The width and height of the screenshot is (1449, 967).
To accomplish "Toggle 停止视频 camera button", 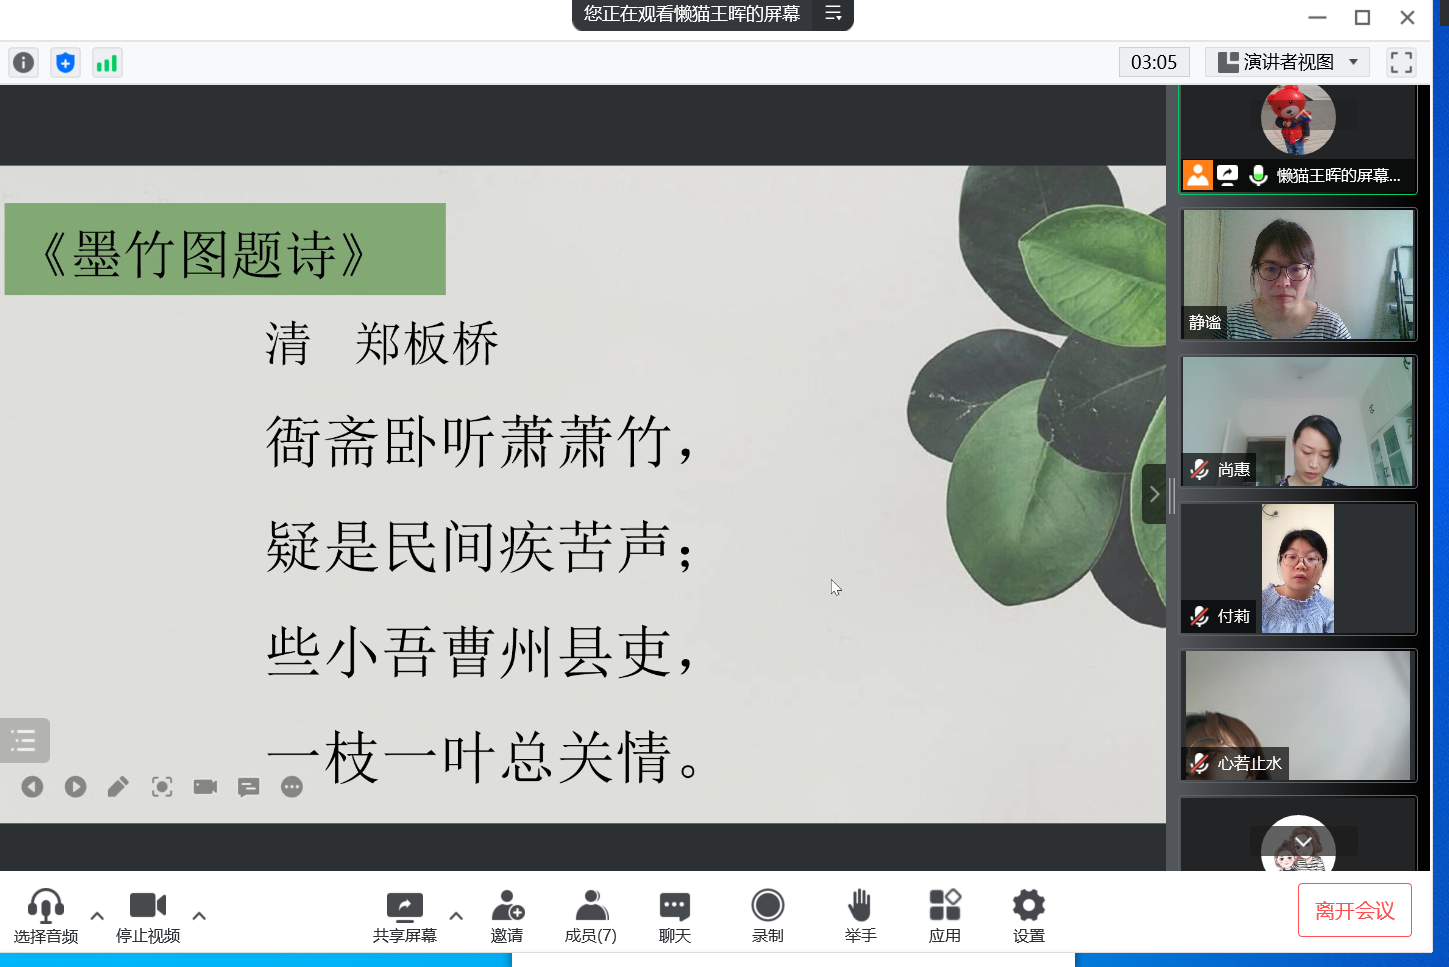I will (148, 916).
